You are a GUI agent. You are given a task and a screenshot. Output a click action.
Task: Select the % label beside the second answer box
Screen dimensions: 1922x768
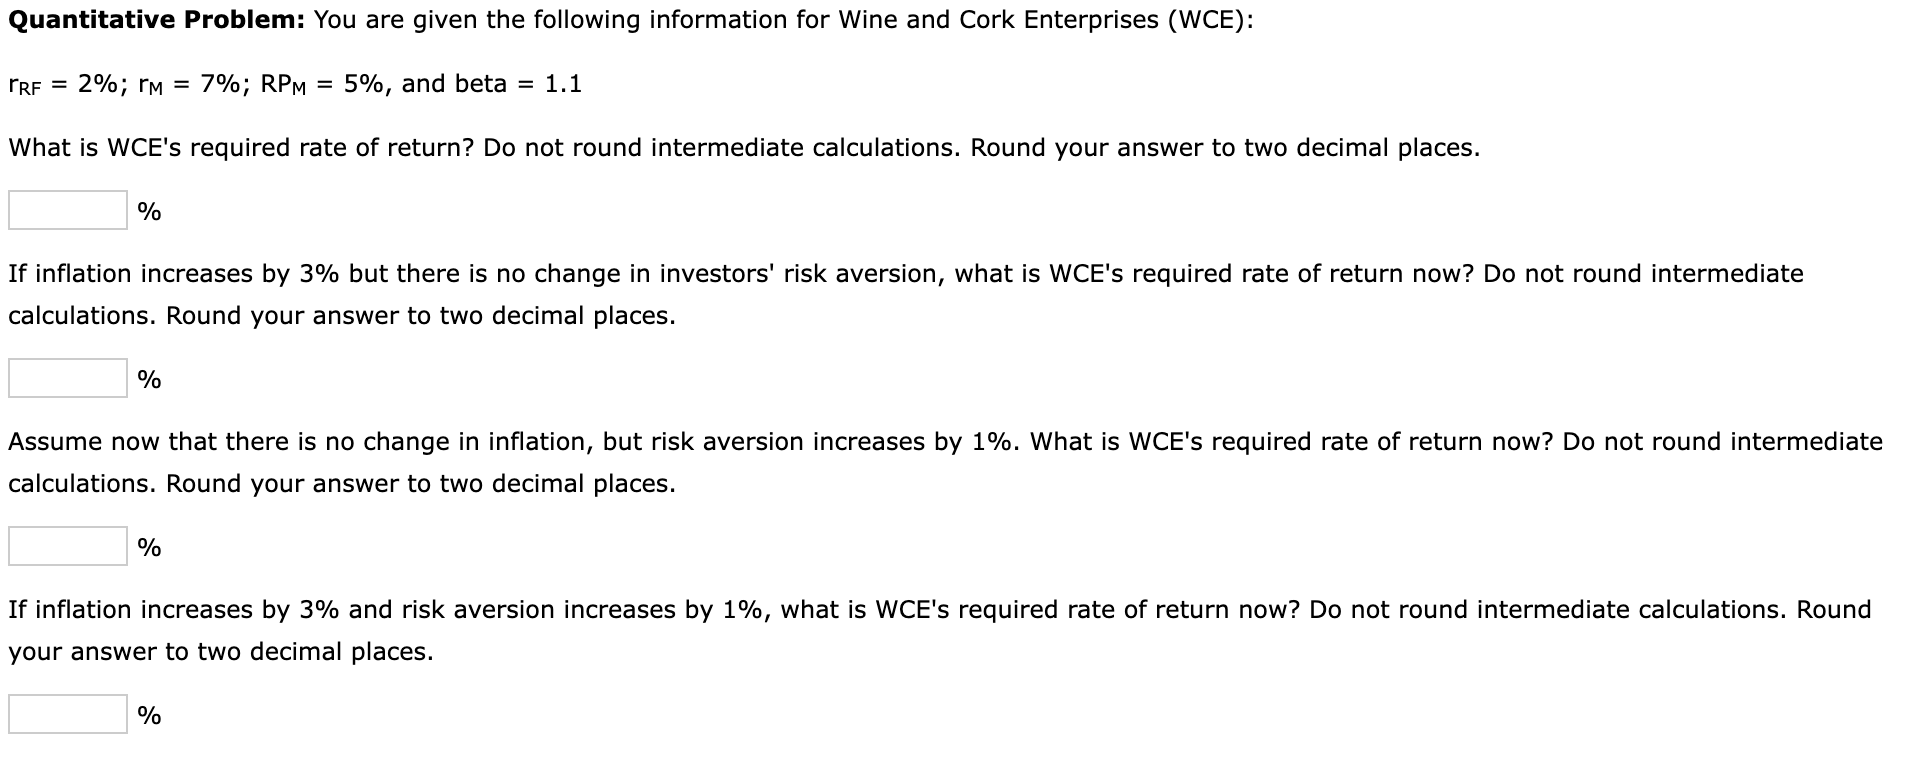[148, 378]
